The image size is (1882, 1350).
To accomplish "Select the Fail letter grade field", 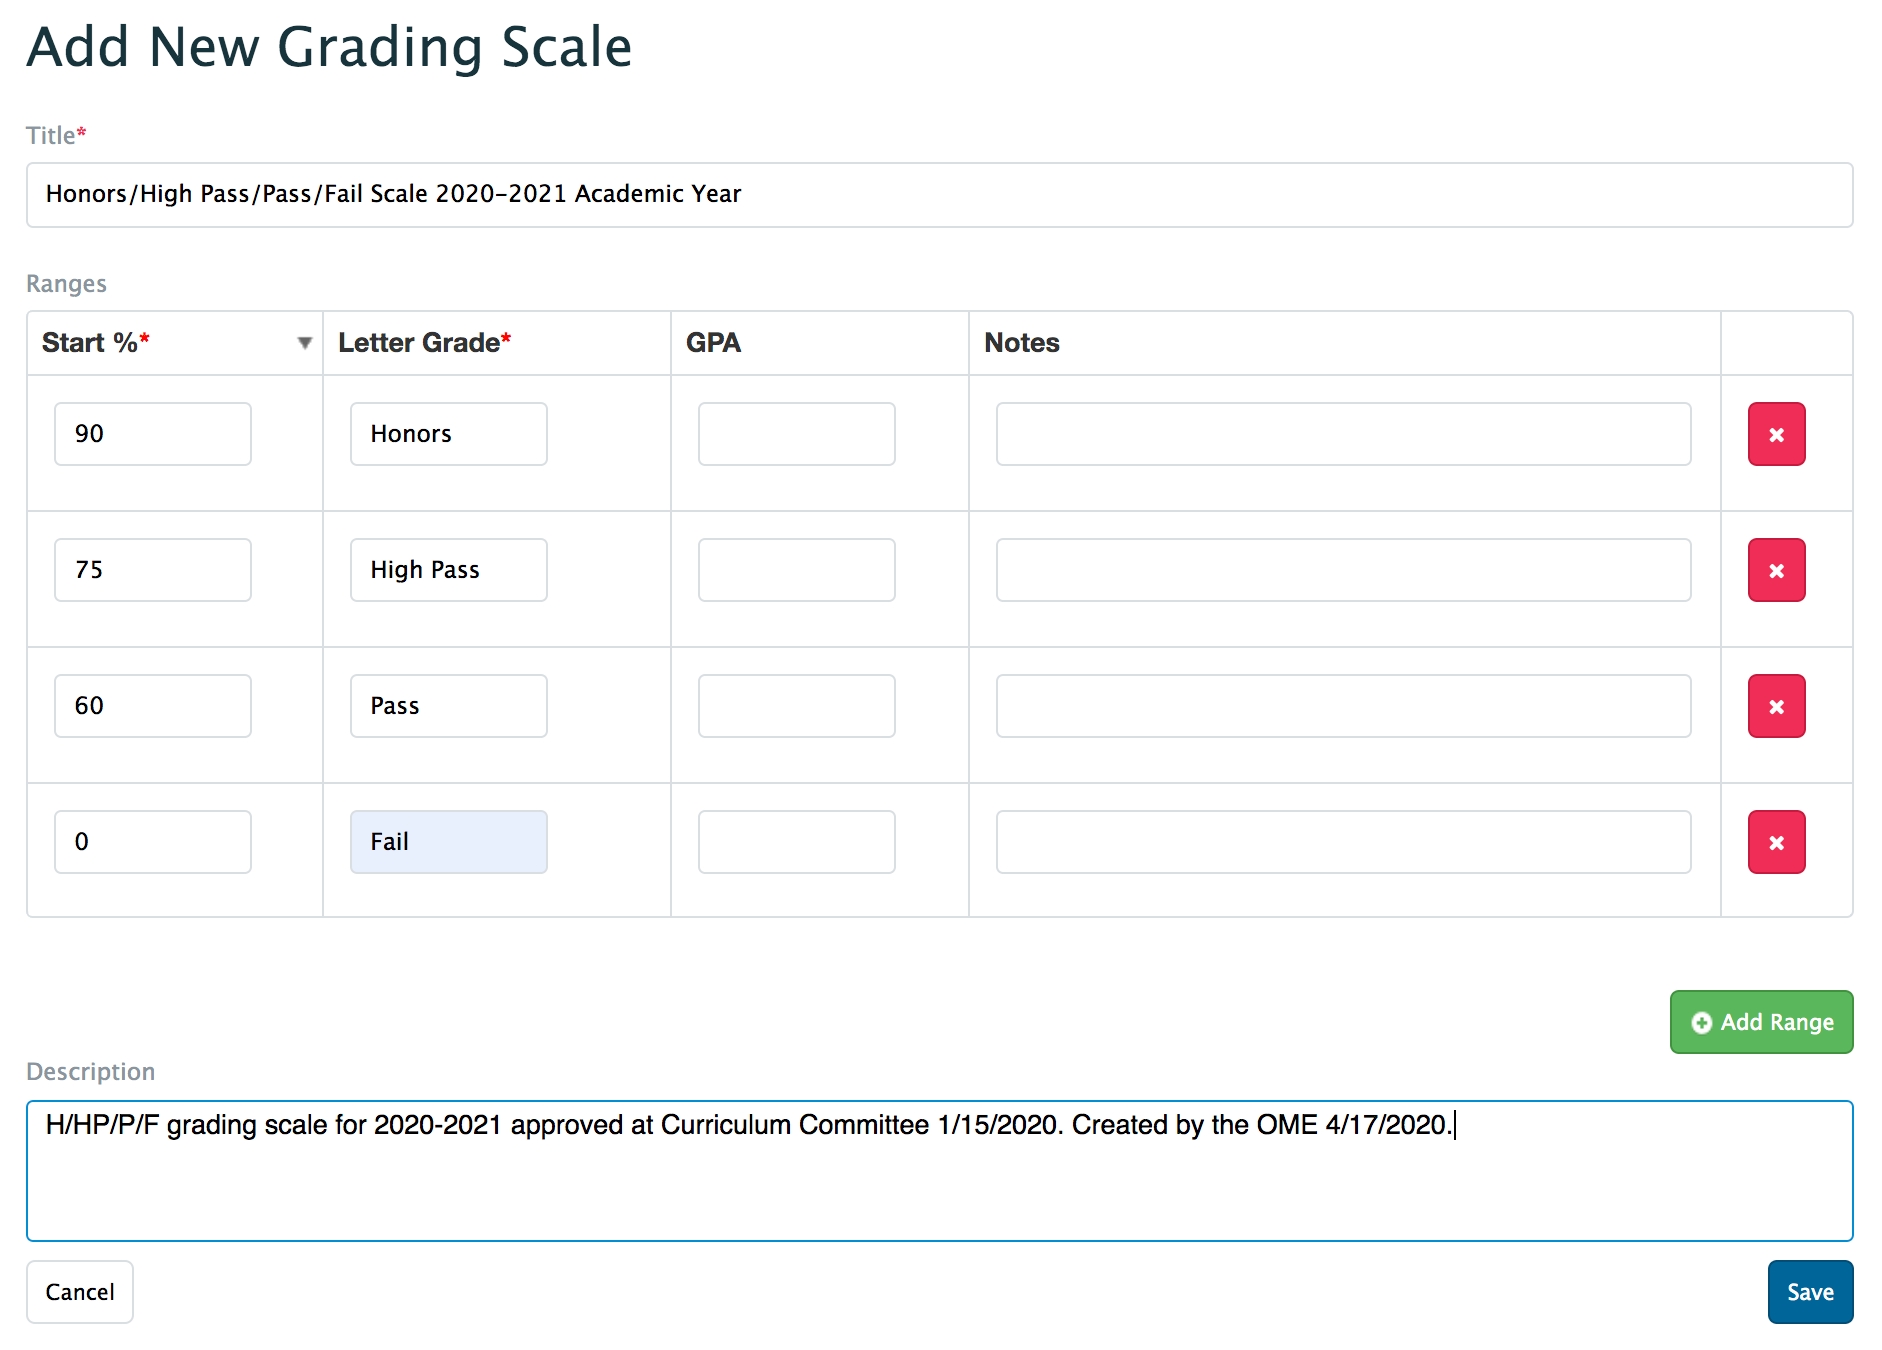I will [449, 842].
